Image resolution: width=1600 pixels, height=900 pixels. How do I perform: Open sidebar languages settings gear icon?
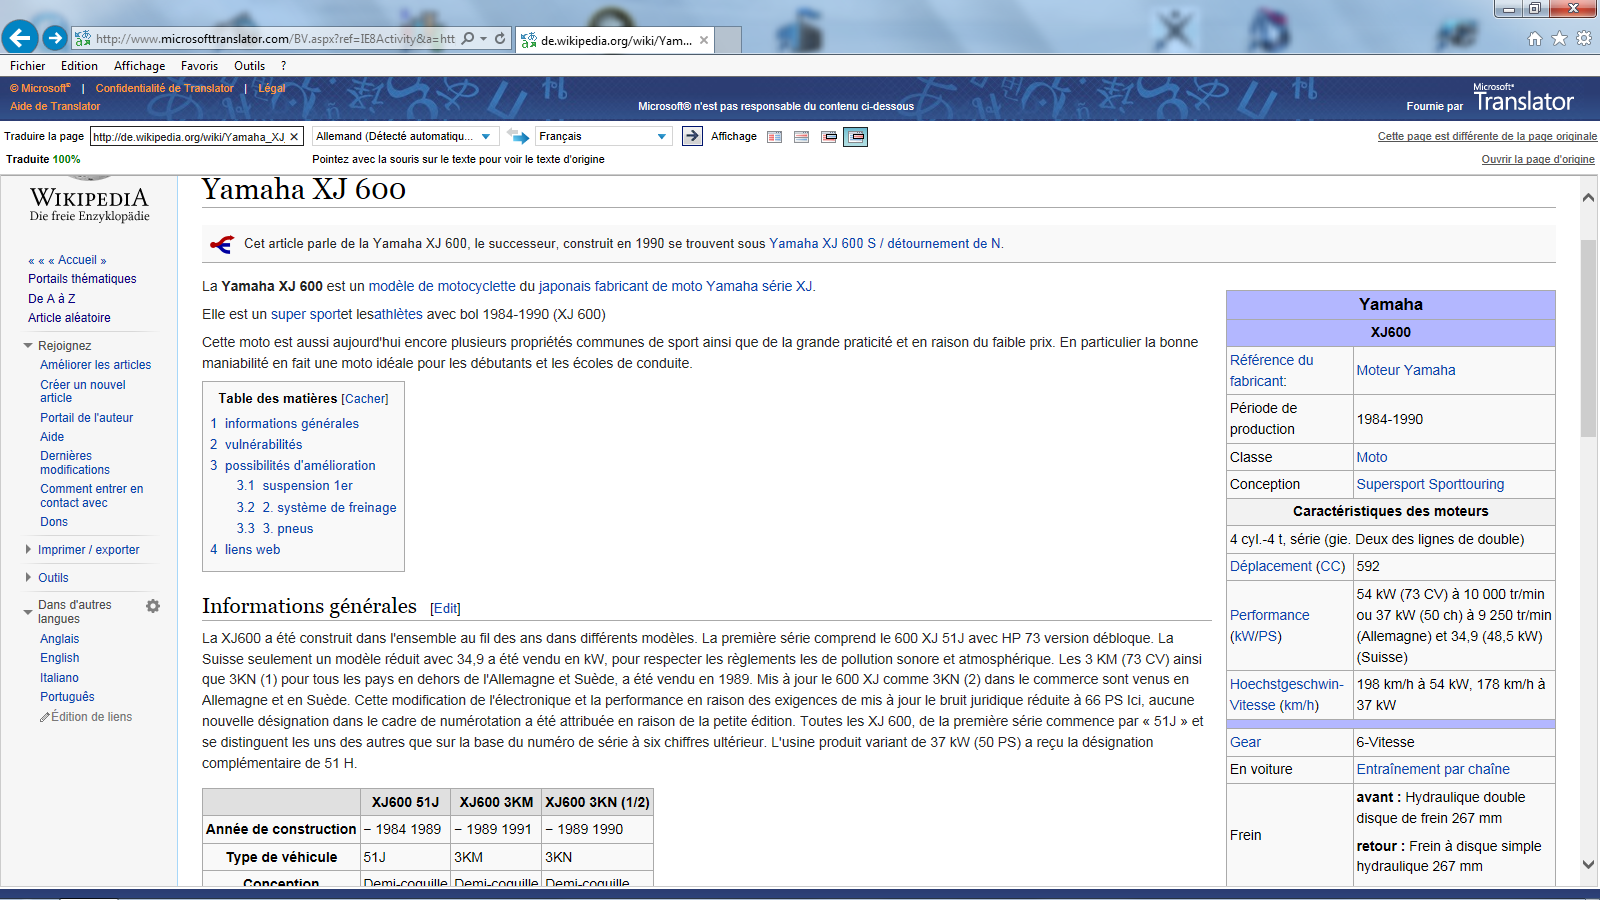pyautogui.click(x=153, y=606)
